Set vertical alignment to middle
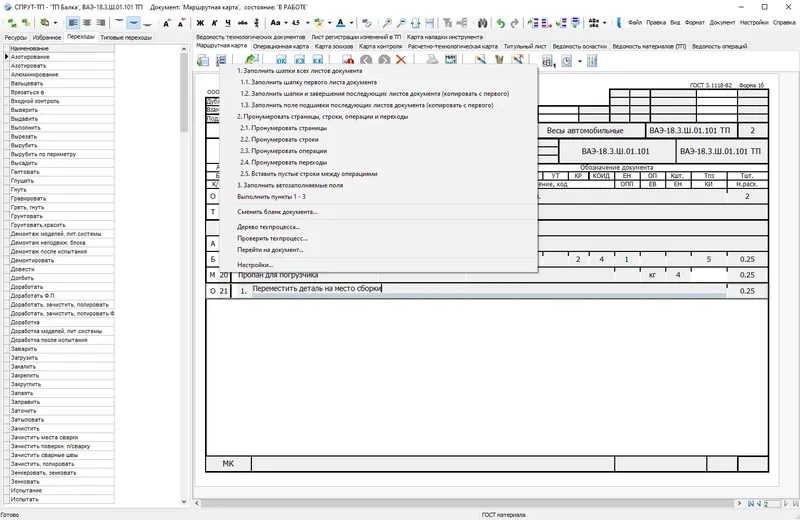800x520 pixels. tap(133, 23)
